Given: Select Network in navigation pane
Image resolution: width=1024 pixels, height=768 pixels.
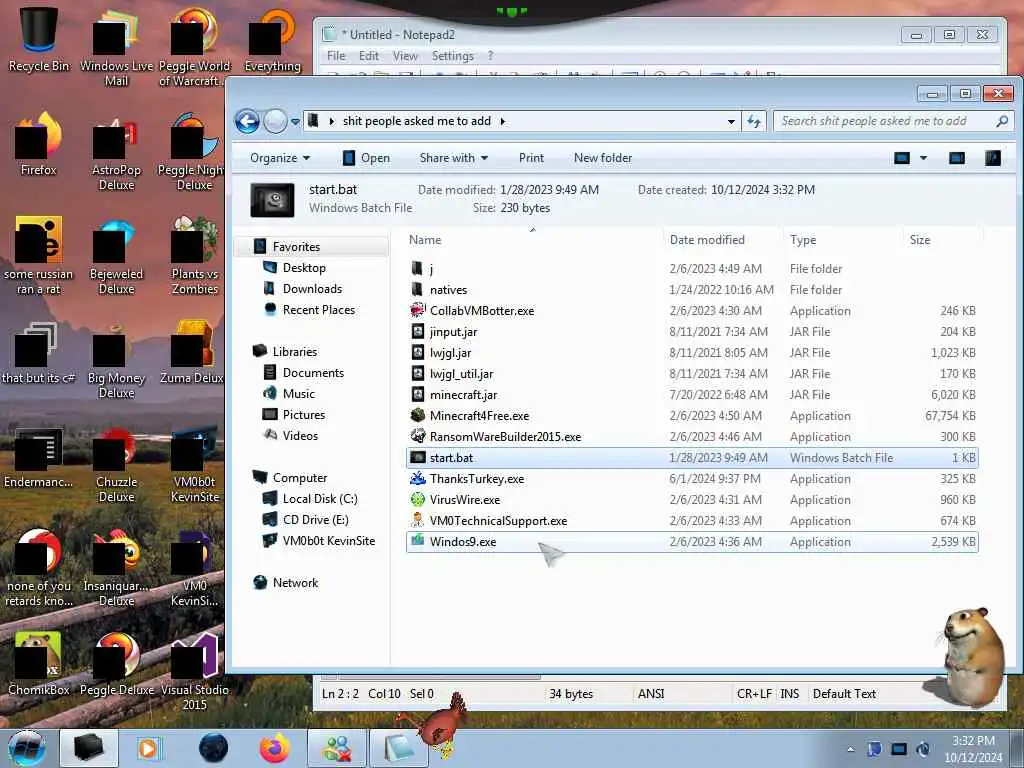Looking at the screenshot, I should coord(295,583).
